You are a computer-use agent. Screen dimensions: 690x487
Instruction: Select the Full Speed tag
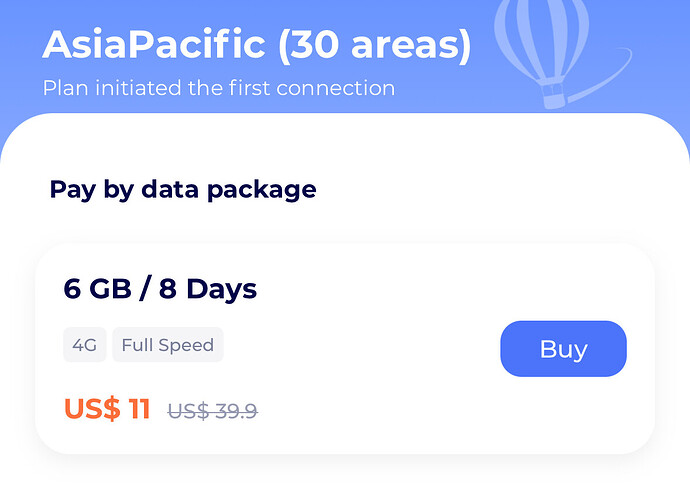click(x=167, y=345)
